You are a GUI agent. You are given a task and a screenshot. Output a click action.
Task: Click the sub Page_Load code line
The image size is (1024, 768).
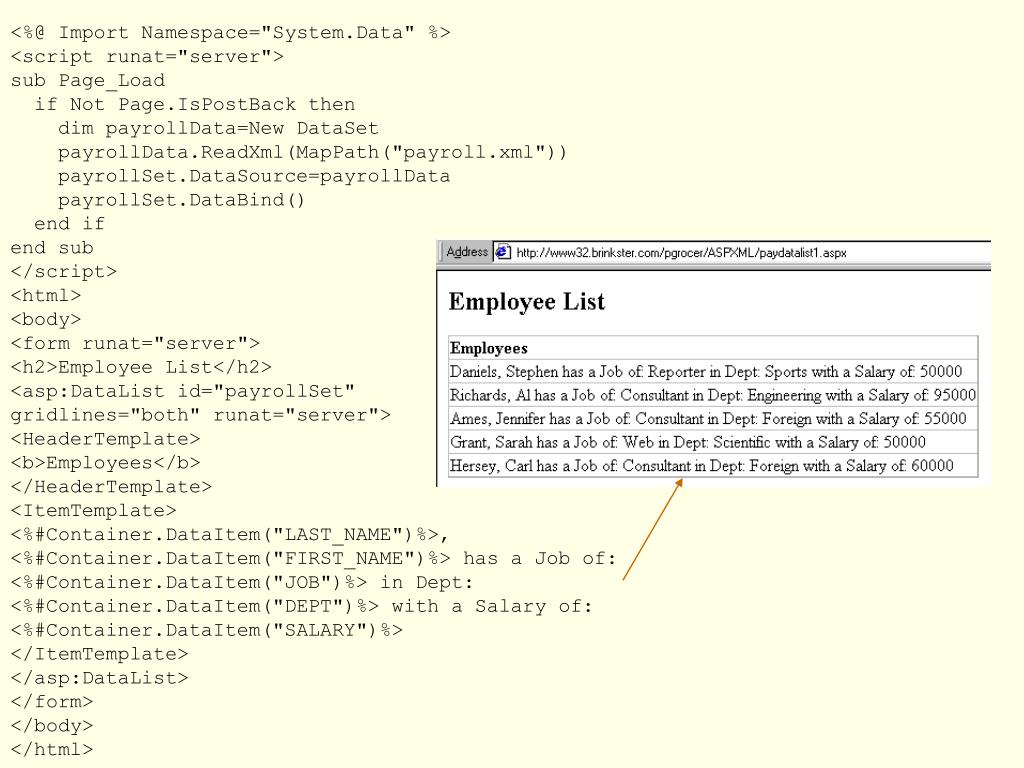click(x=88, y=81)
